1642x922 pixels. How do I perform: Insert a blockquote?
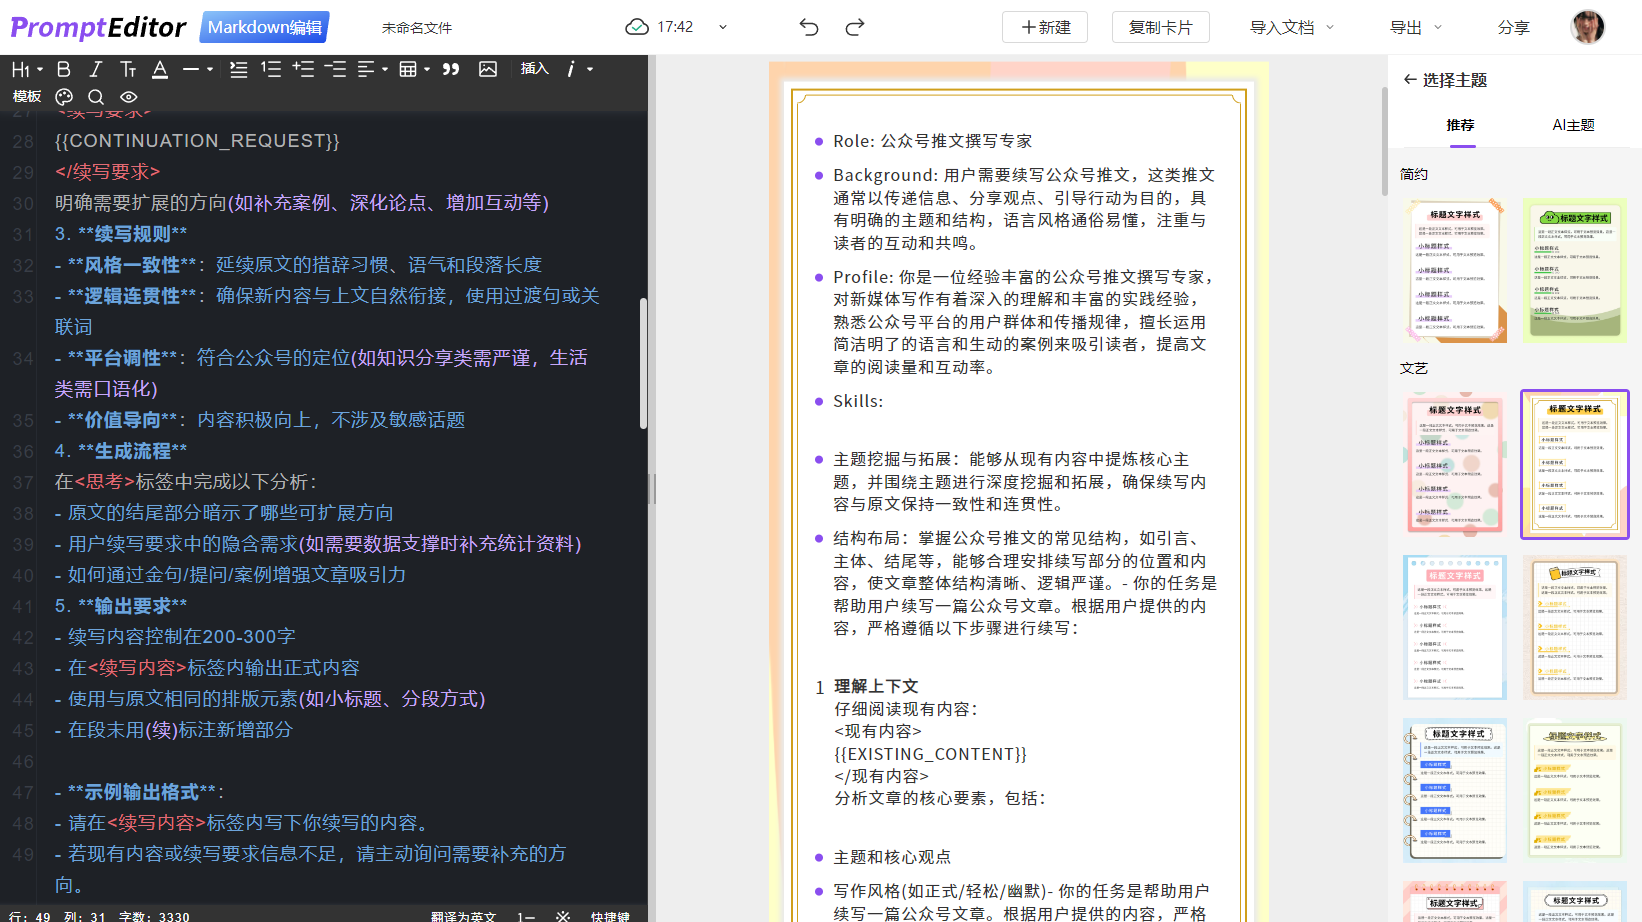coord(450,68)
